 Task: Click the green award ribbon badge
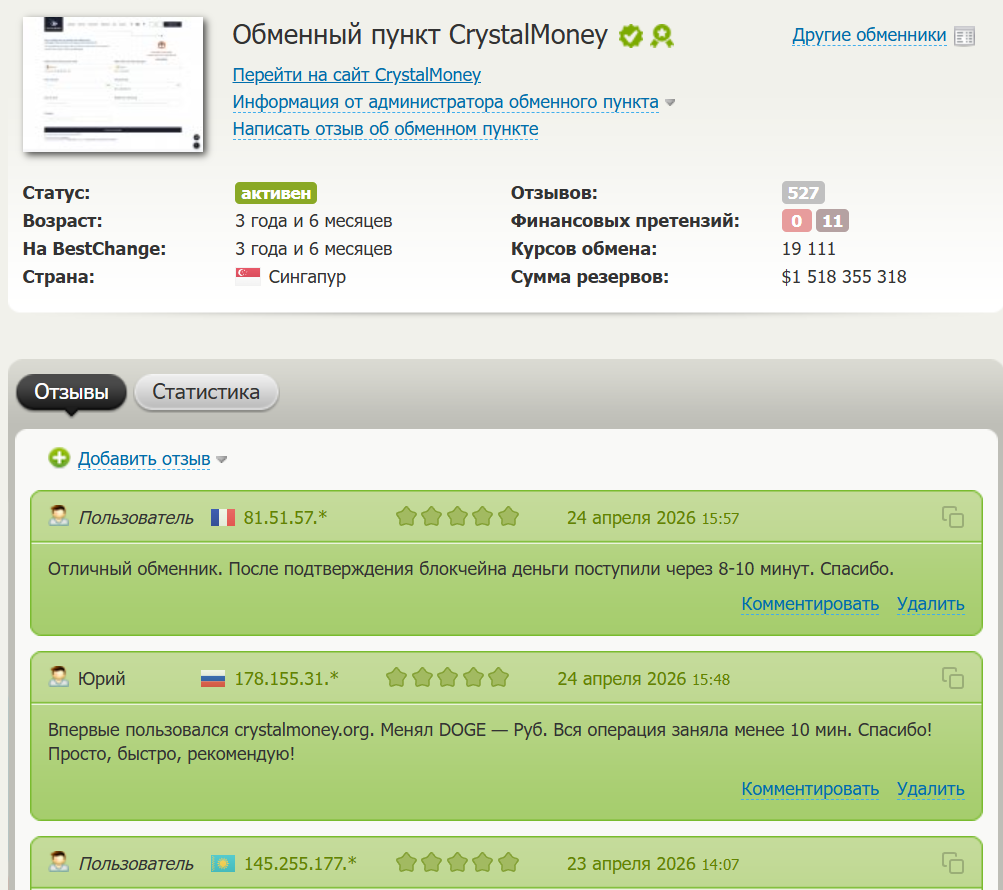661,37
